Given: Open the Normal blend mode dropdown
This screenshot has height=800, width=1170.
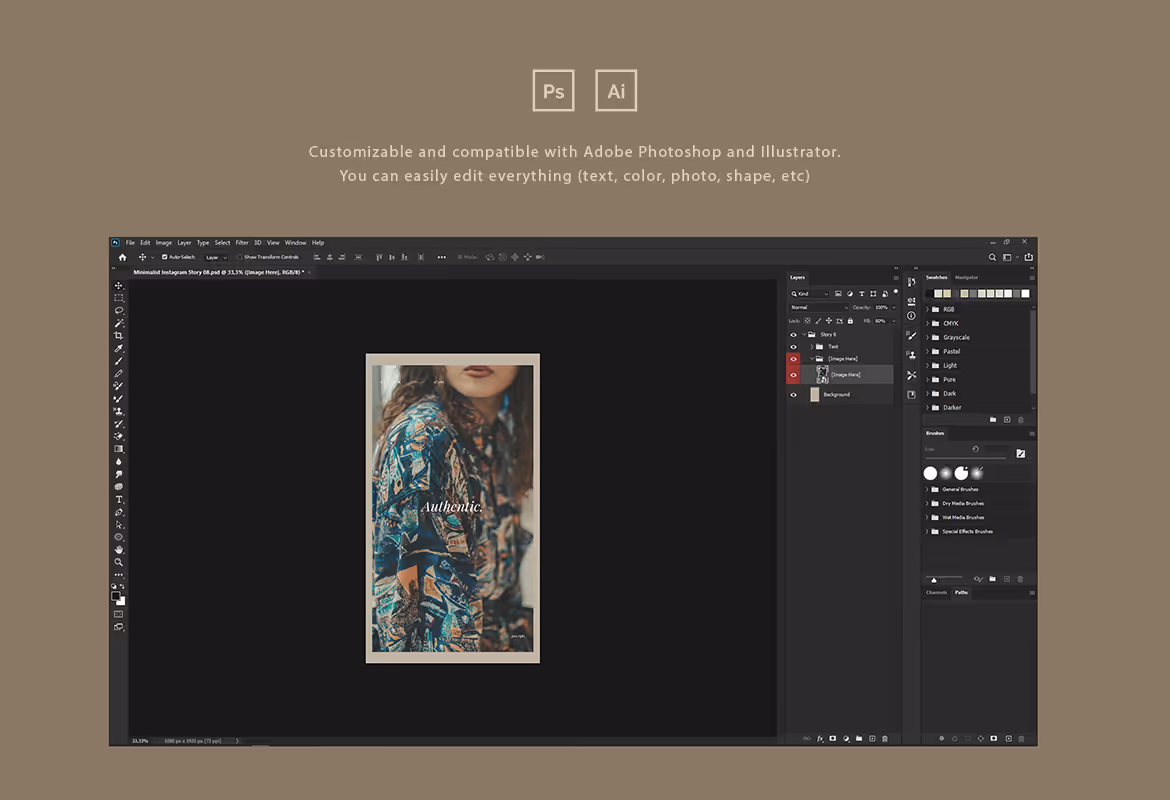Looking at the screenshot, I should point(818,307).
